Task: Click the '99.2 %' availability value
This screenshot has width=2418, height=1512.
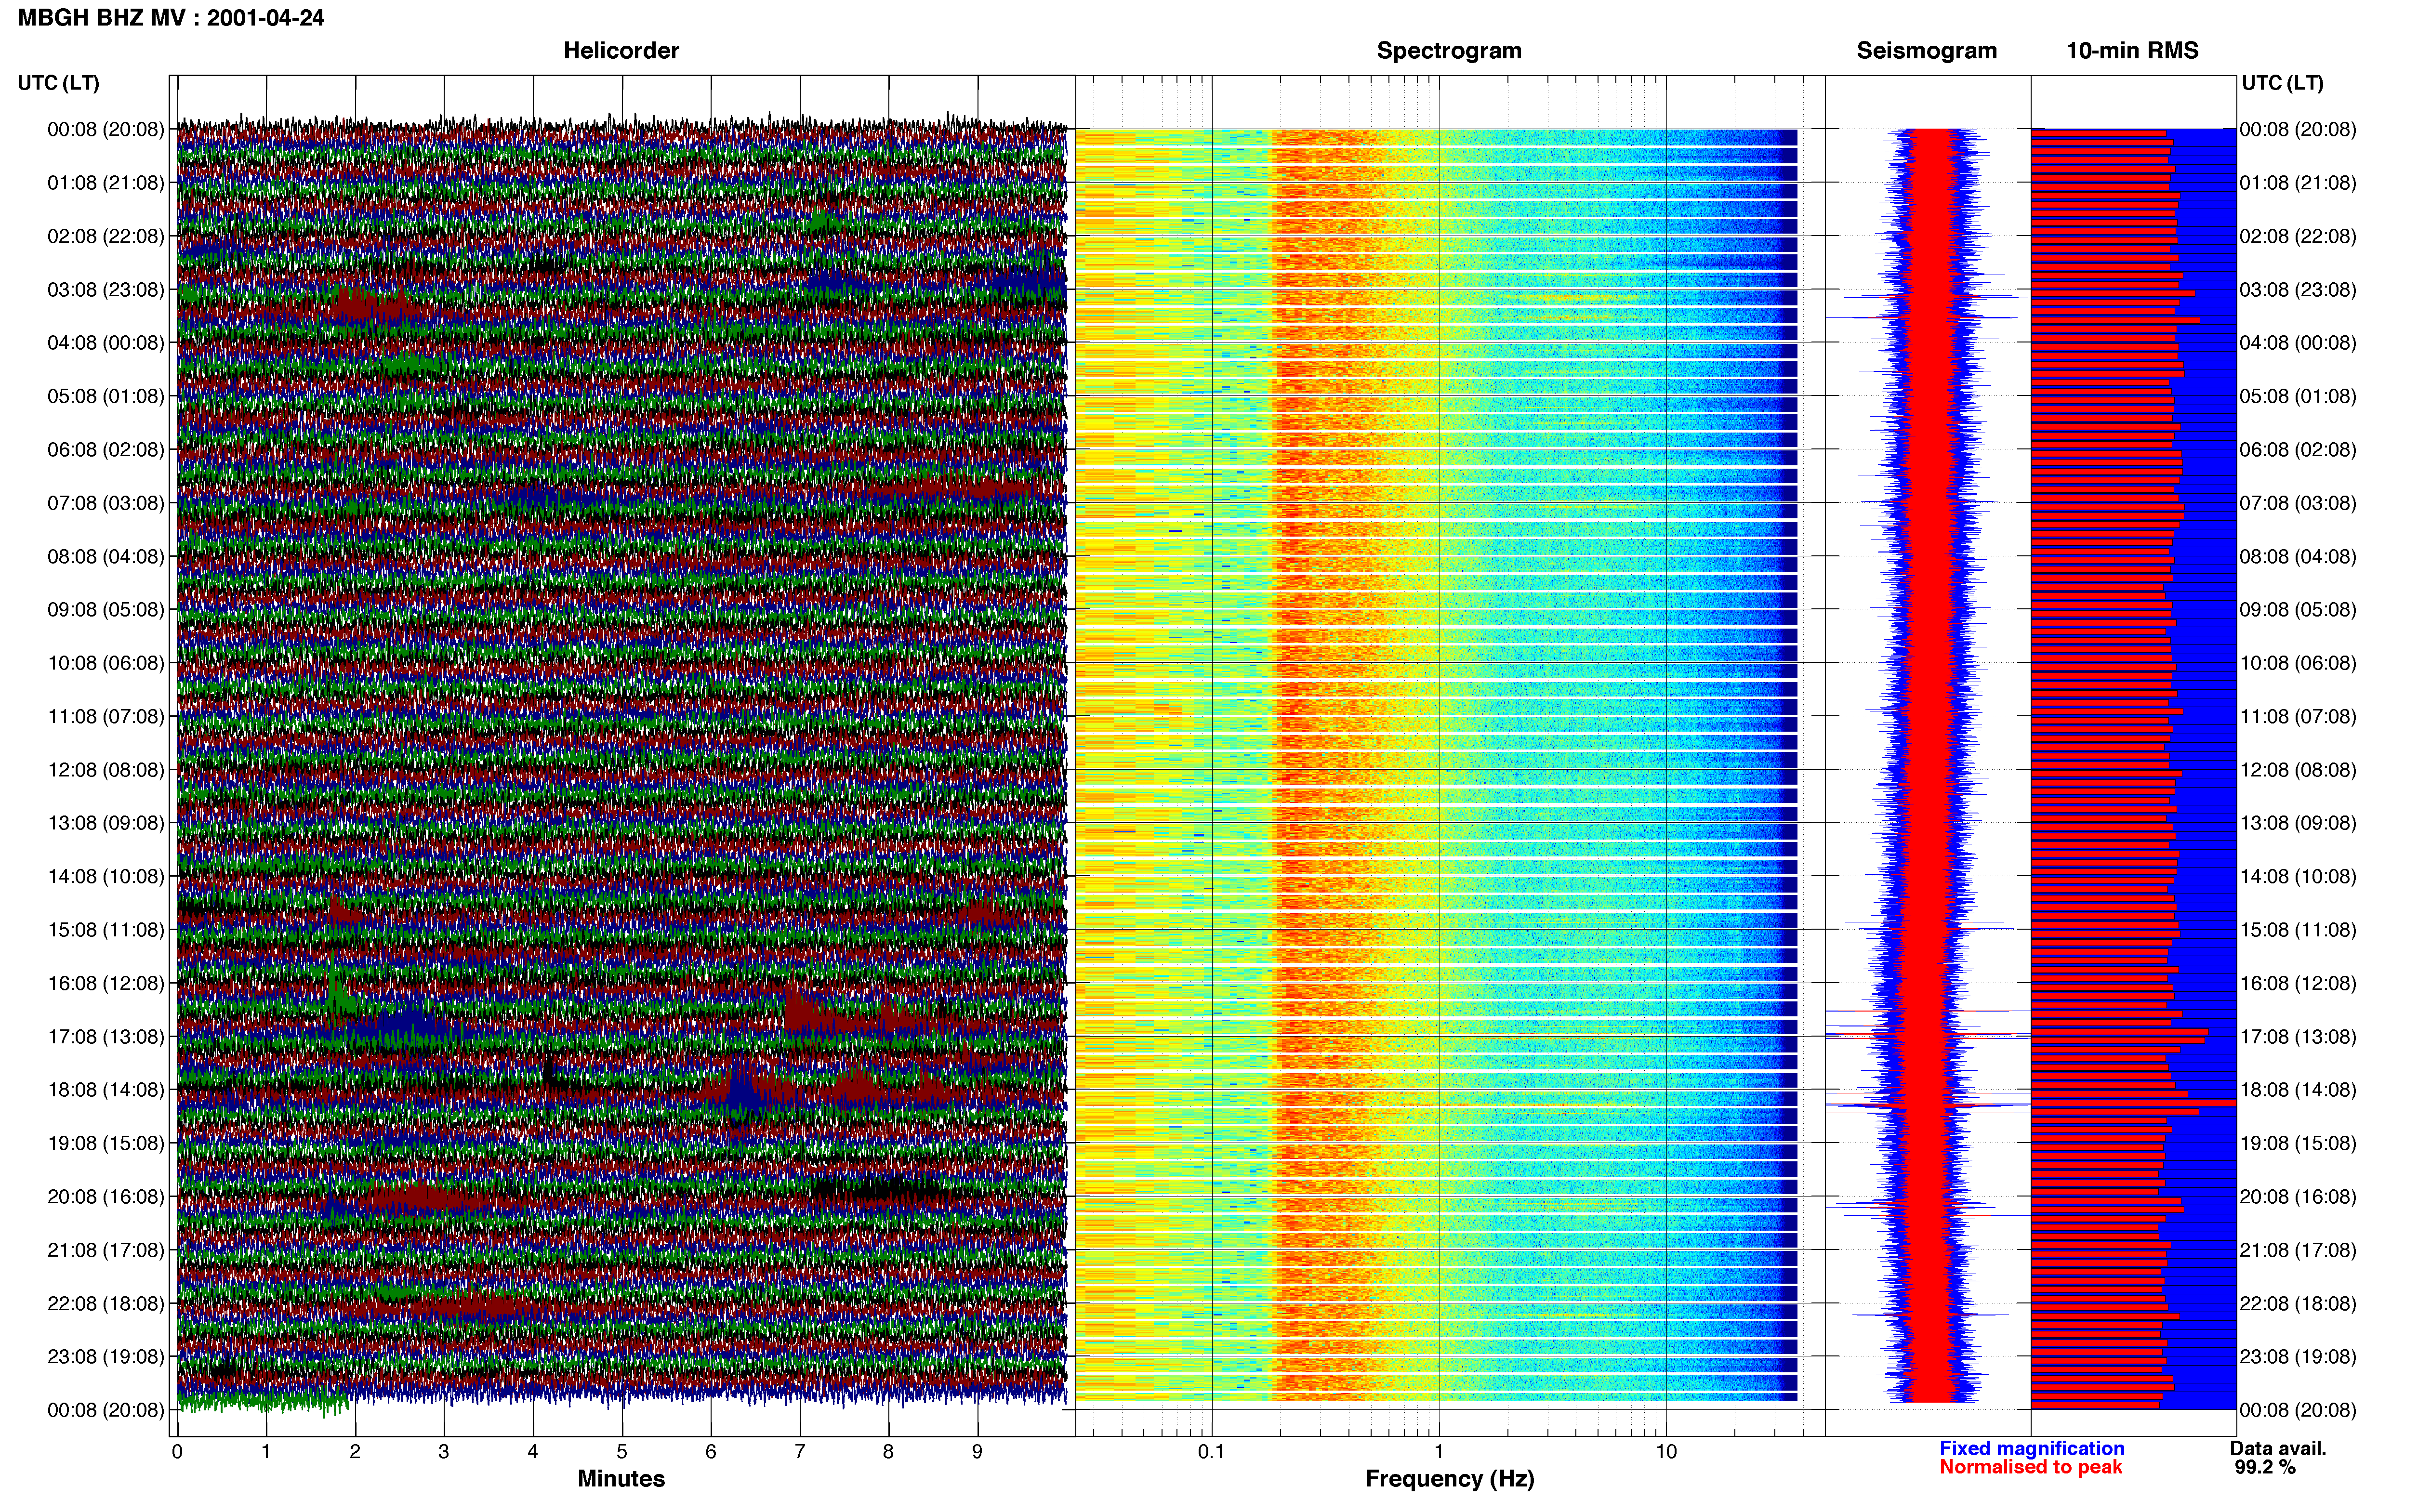Action: [2265, 1467]
